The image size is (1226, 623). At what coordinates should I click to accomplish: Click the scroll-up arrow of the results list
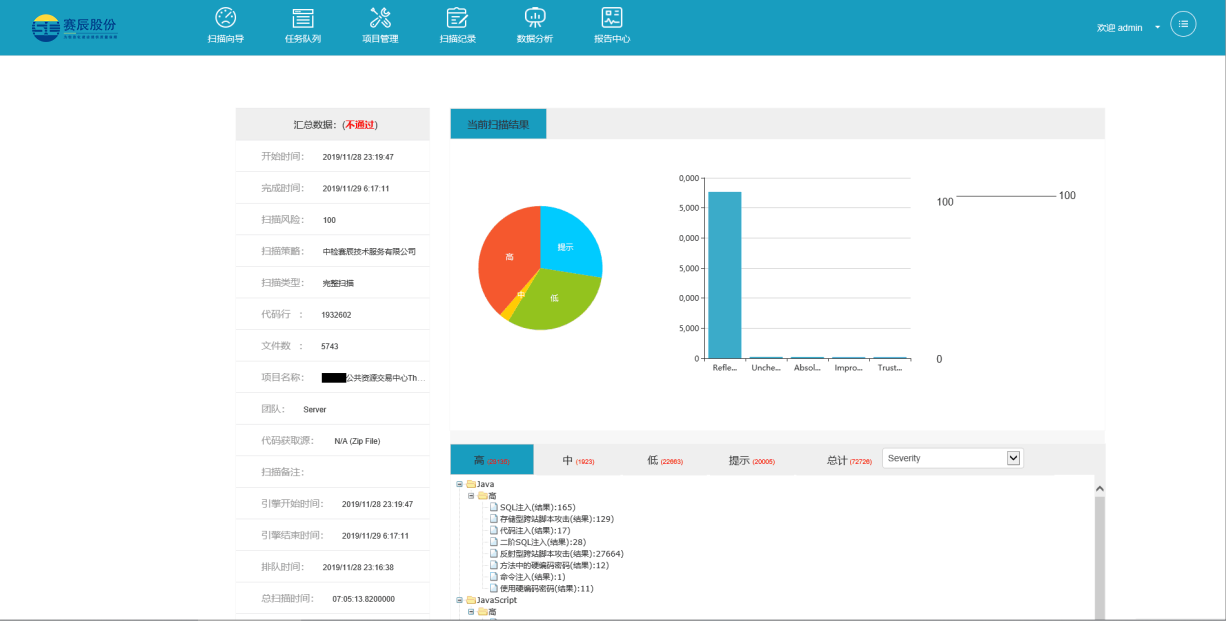tap(1099, 488)
